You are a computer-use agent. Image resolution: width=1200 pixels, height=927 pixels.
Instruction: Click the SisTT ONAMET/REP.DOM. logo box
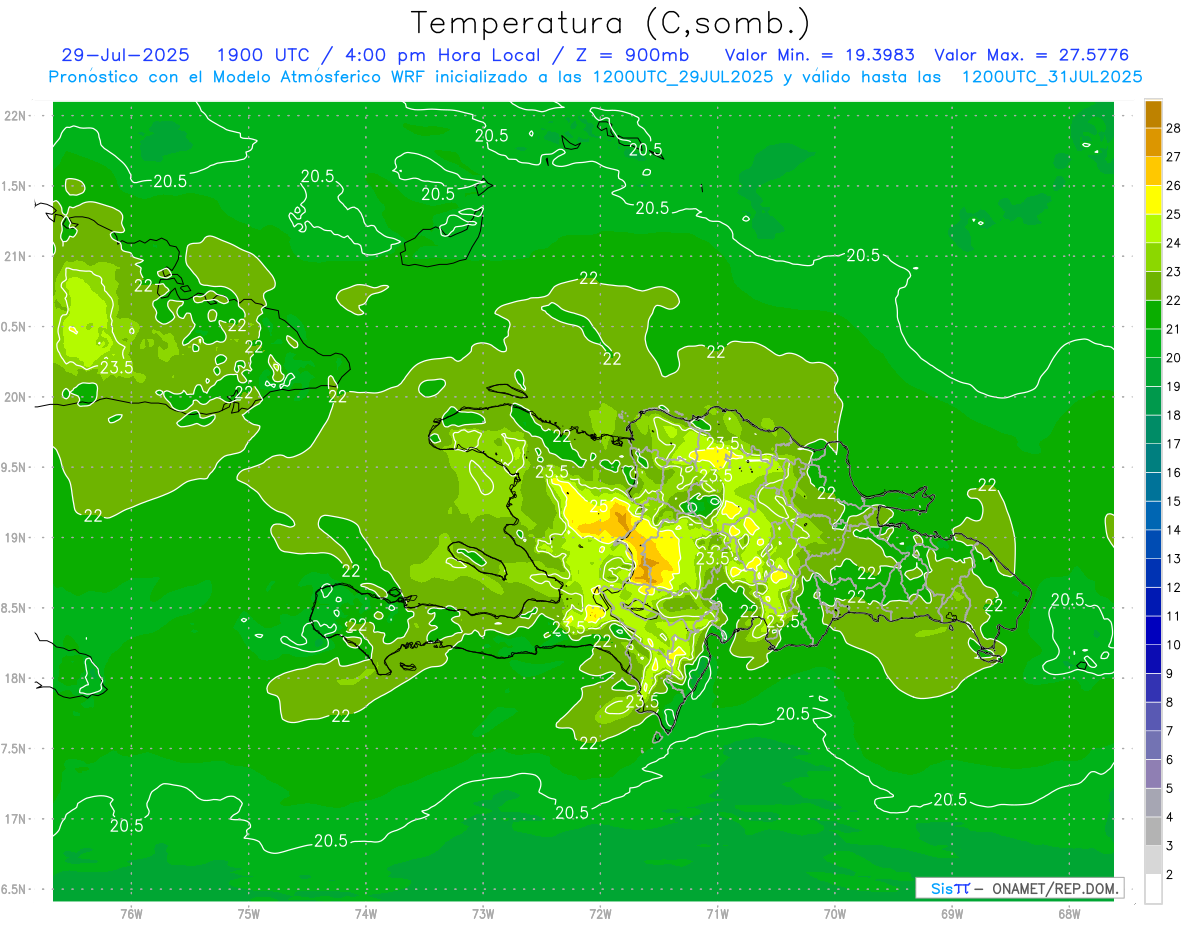(x=1019, y=888)
